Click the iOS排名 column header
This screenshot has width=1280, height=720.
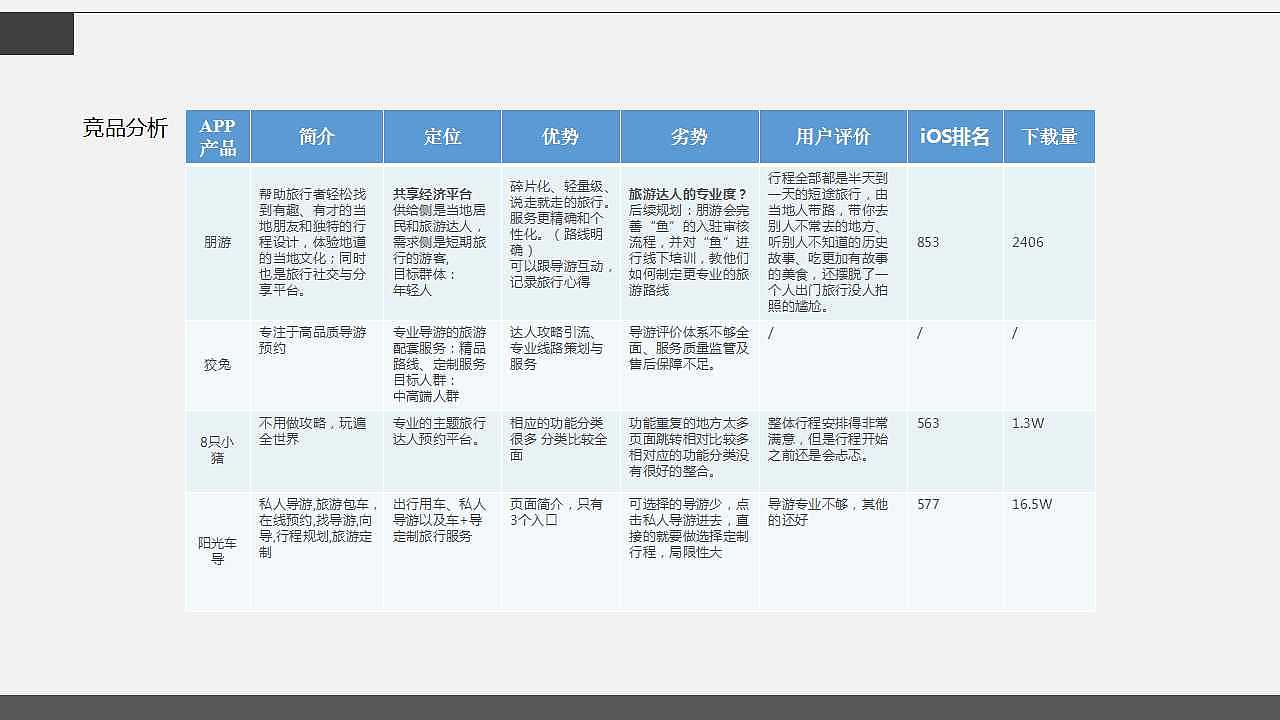956,137
